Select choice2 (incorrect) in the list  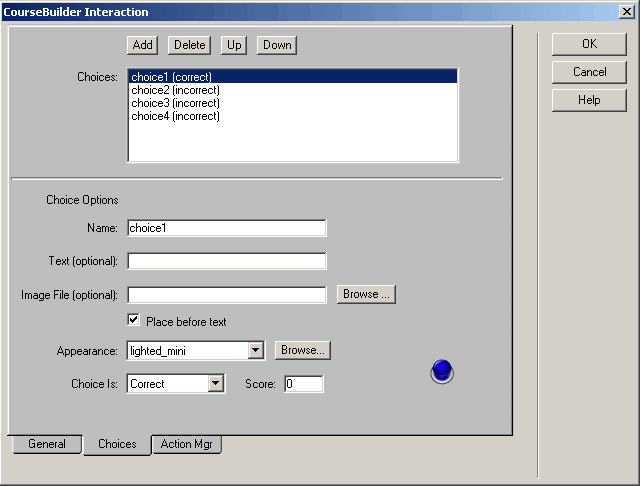[x=293, y=90]
